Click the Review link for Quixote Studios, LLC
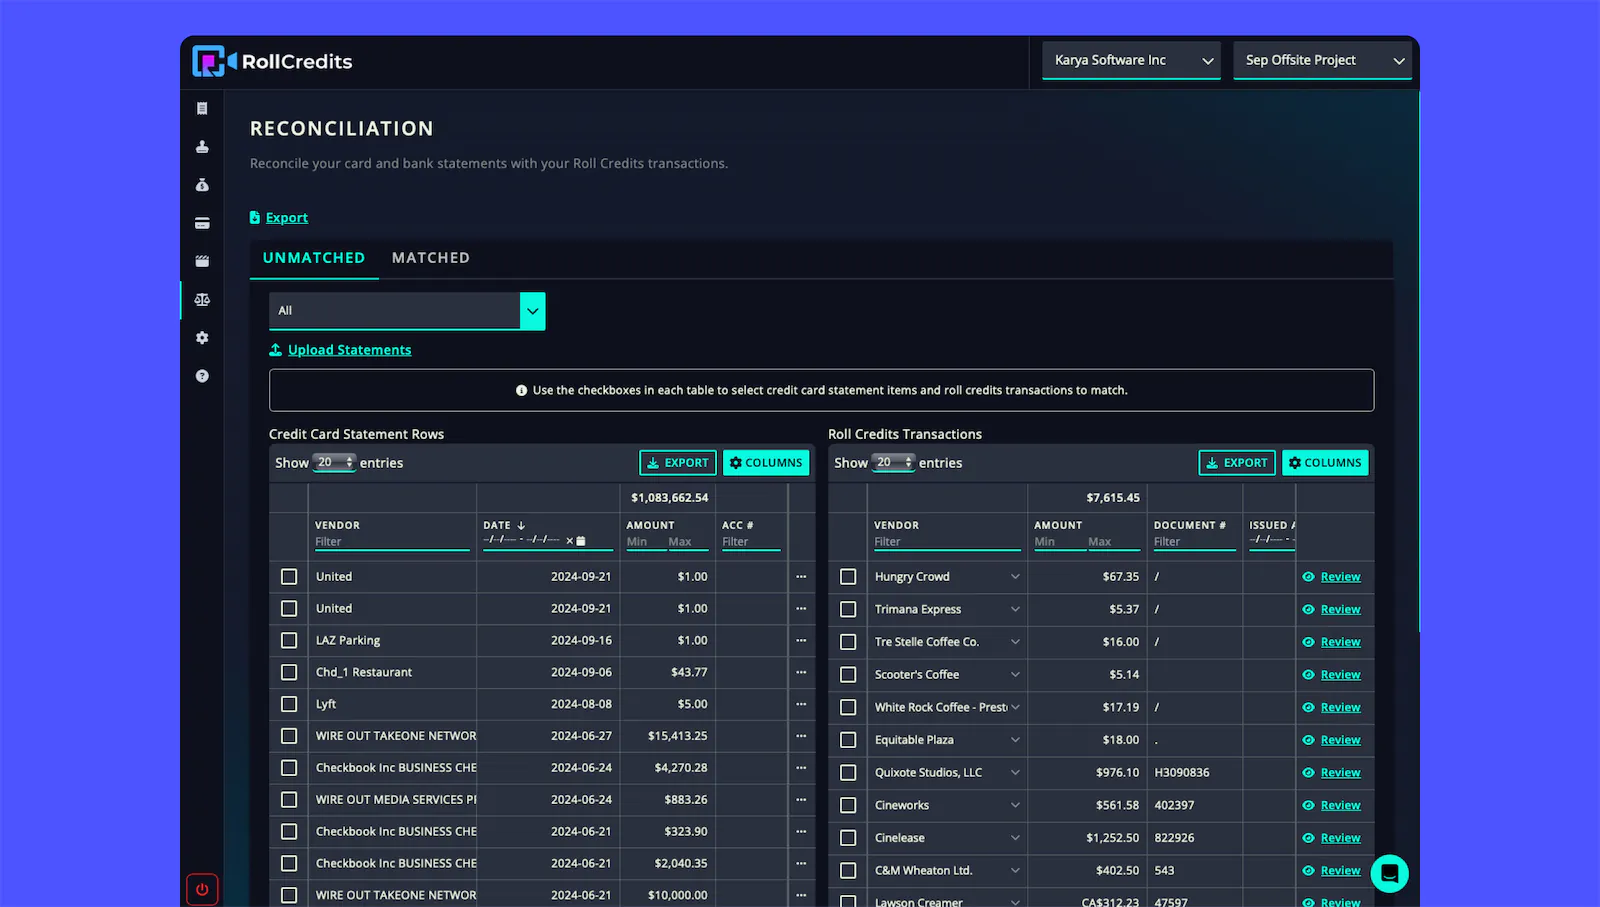Screen dimensions: 1600x907 [1340, 772]
